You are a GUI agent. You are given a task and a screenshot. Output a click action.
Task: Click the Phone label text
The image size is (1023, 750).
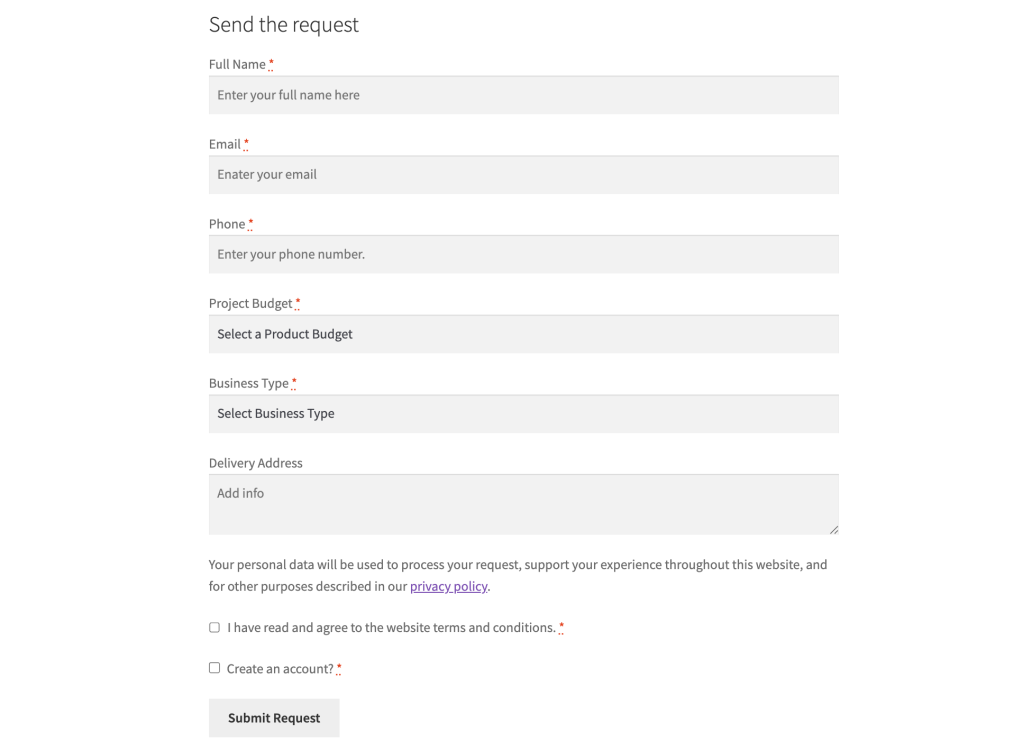tap(225, 223)
